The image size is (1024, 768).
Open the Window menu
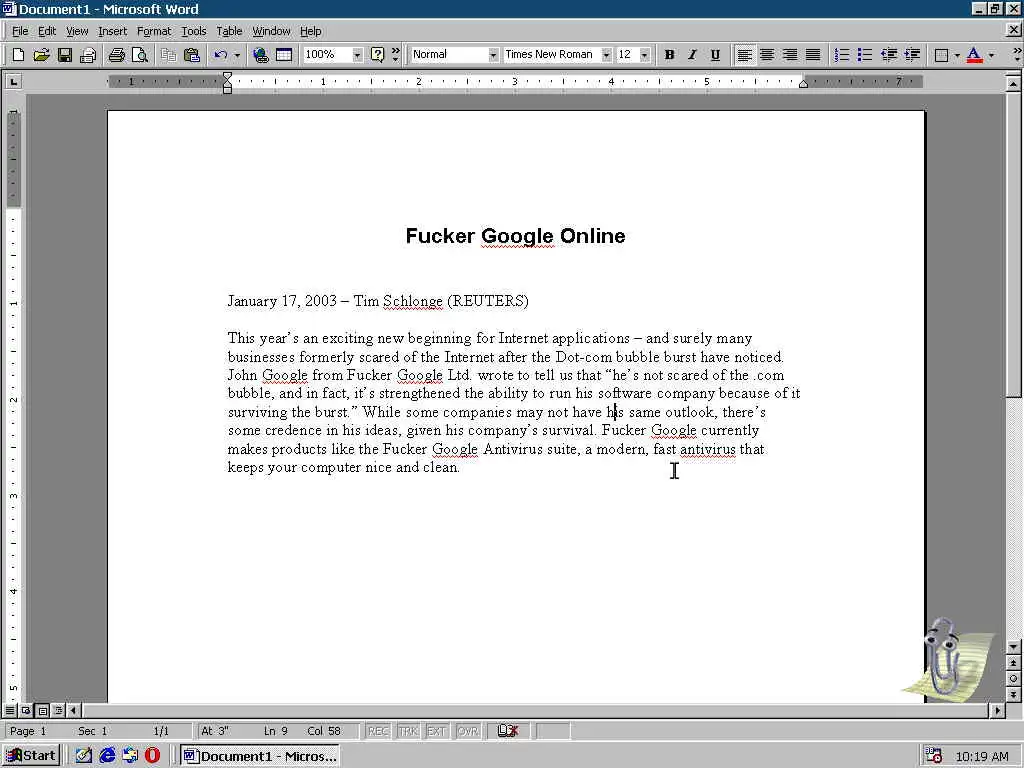tap(271, 31)
